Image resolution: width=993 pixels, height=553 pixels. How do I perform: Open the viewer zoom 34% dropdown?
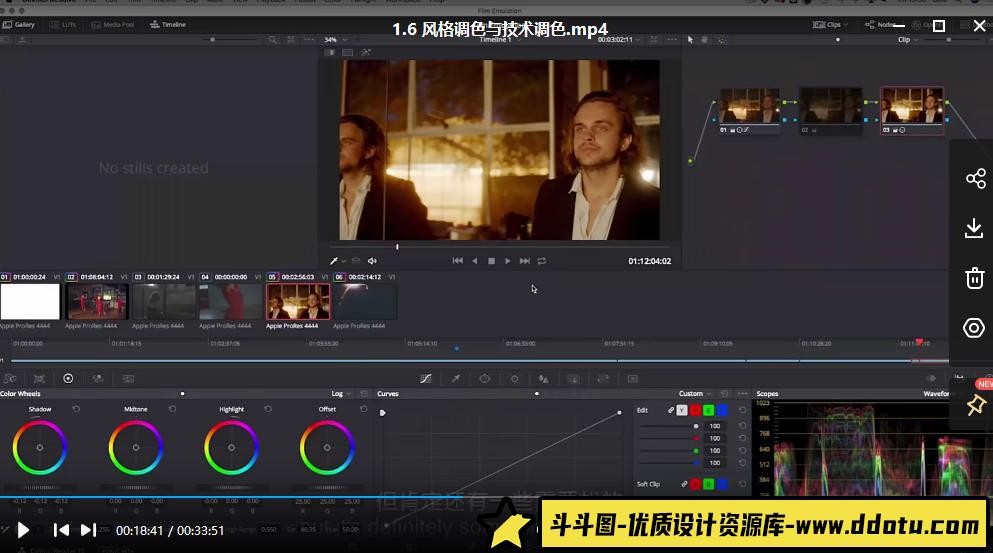[335, 39]
